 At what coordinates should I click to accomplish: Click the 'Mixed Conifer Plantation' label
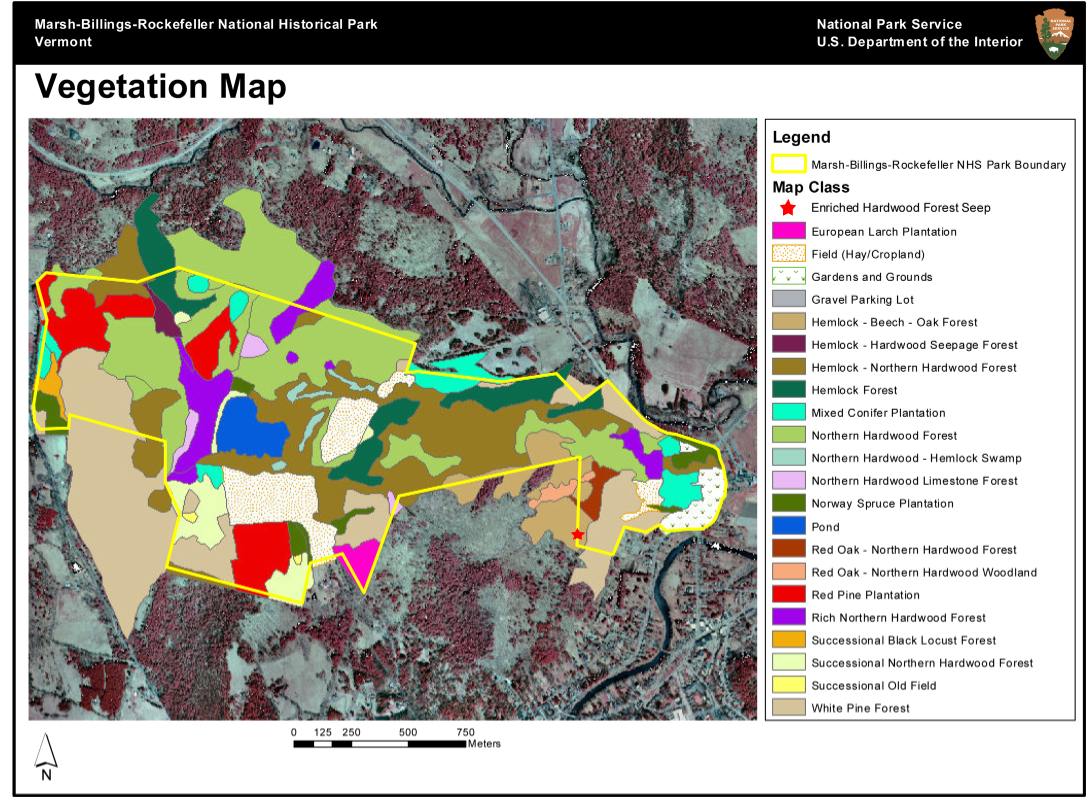[x=878, y=413]
